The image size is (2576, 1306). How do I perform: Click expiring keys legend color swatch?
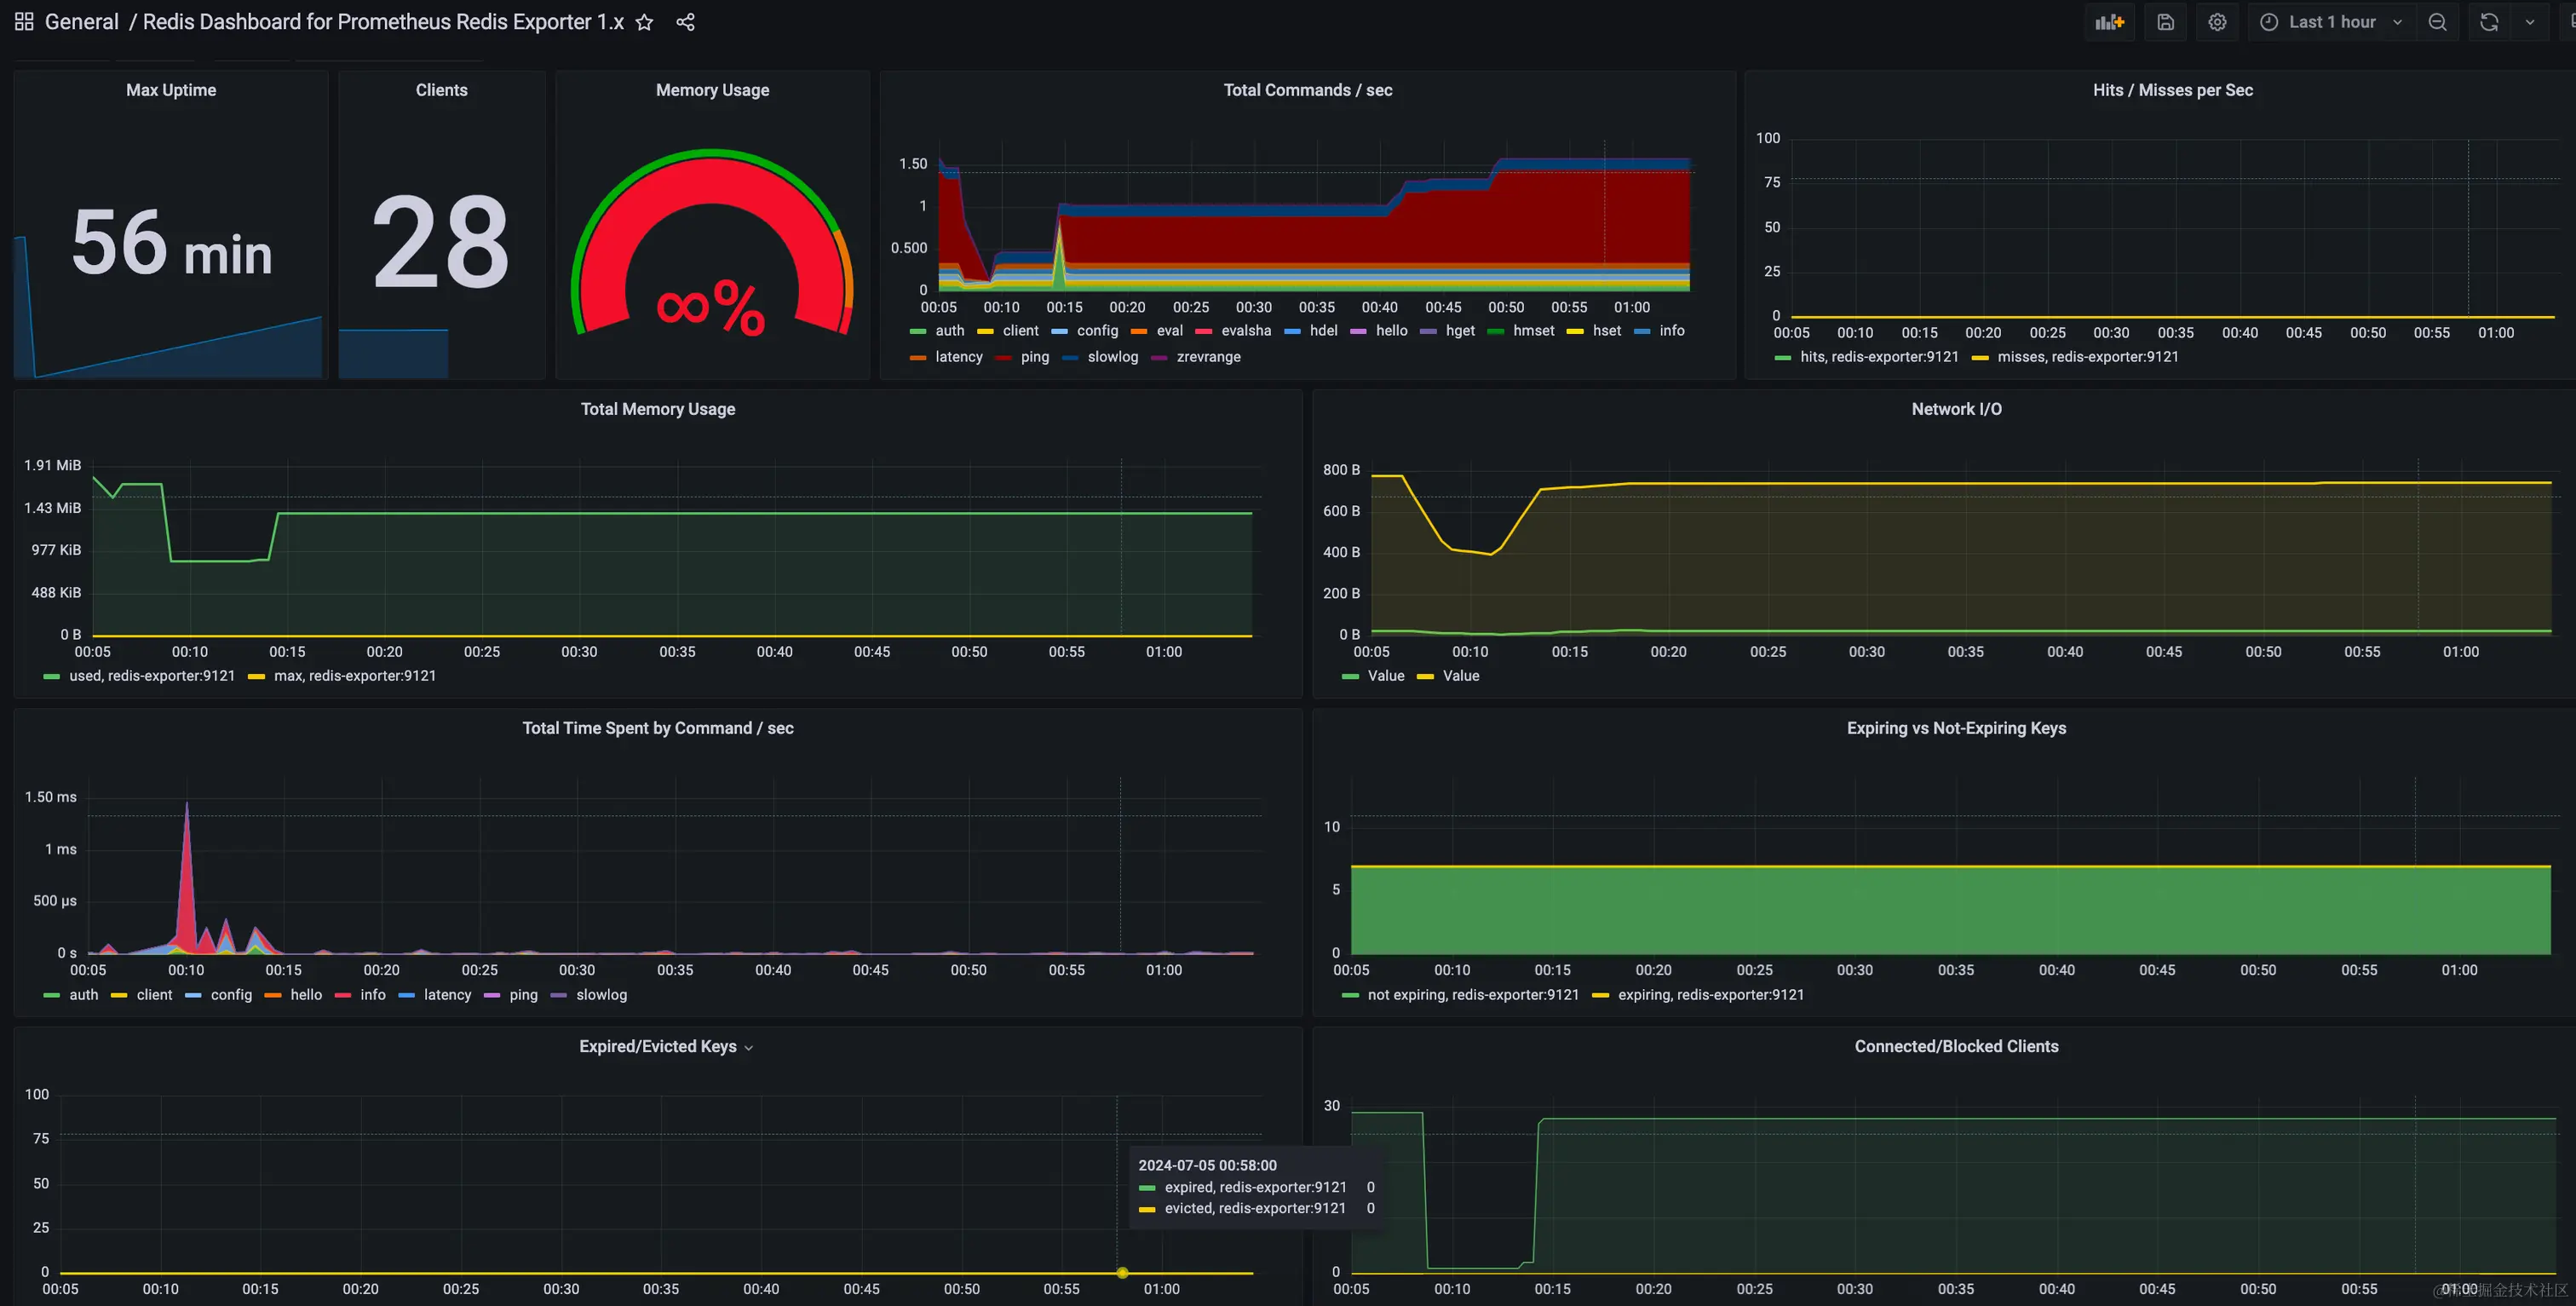pyautogui.click(x=1600, y=996)
